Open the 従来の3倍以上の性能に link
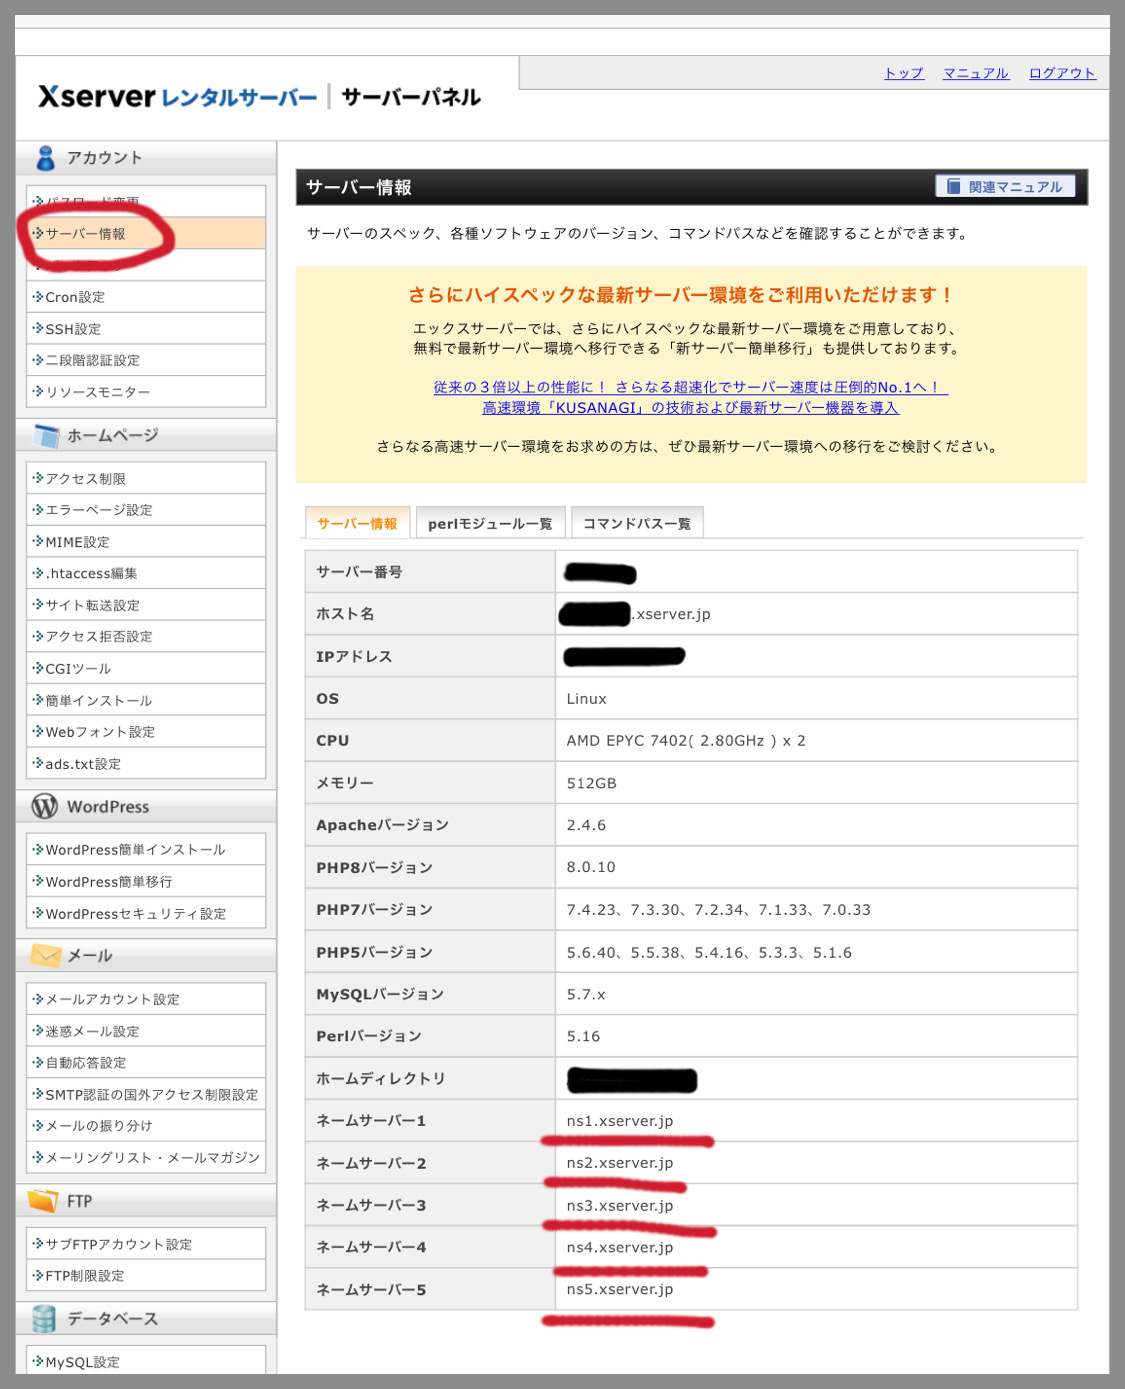Screen dimensions: 1125x1389 click(x=690, y=387)
